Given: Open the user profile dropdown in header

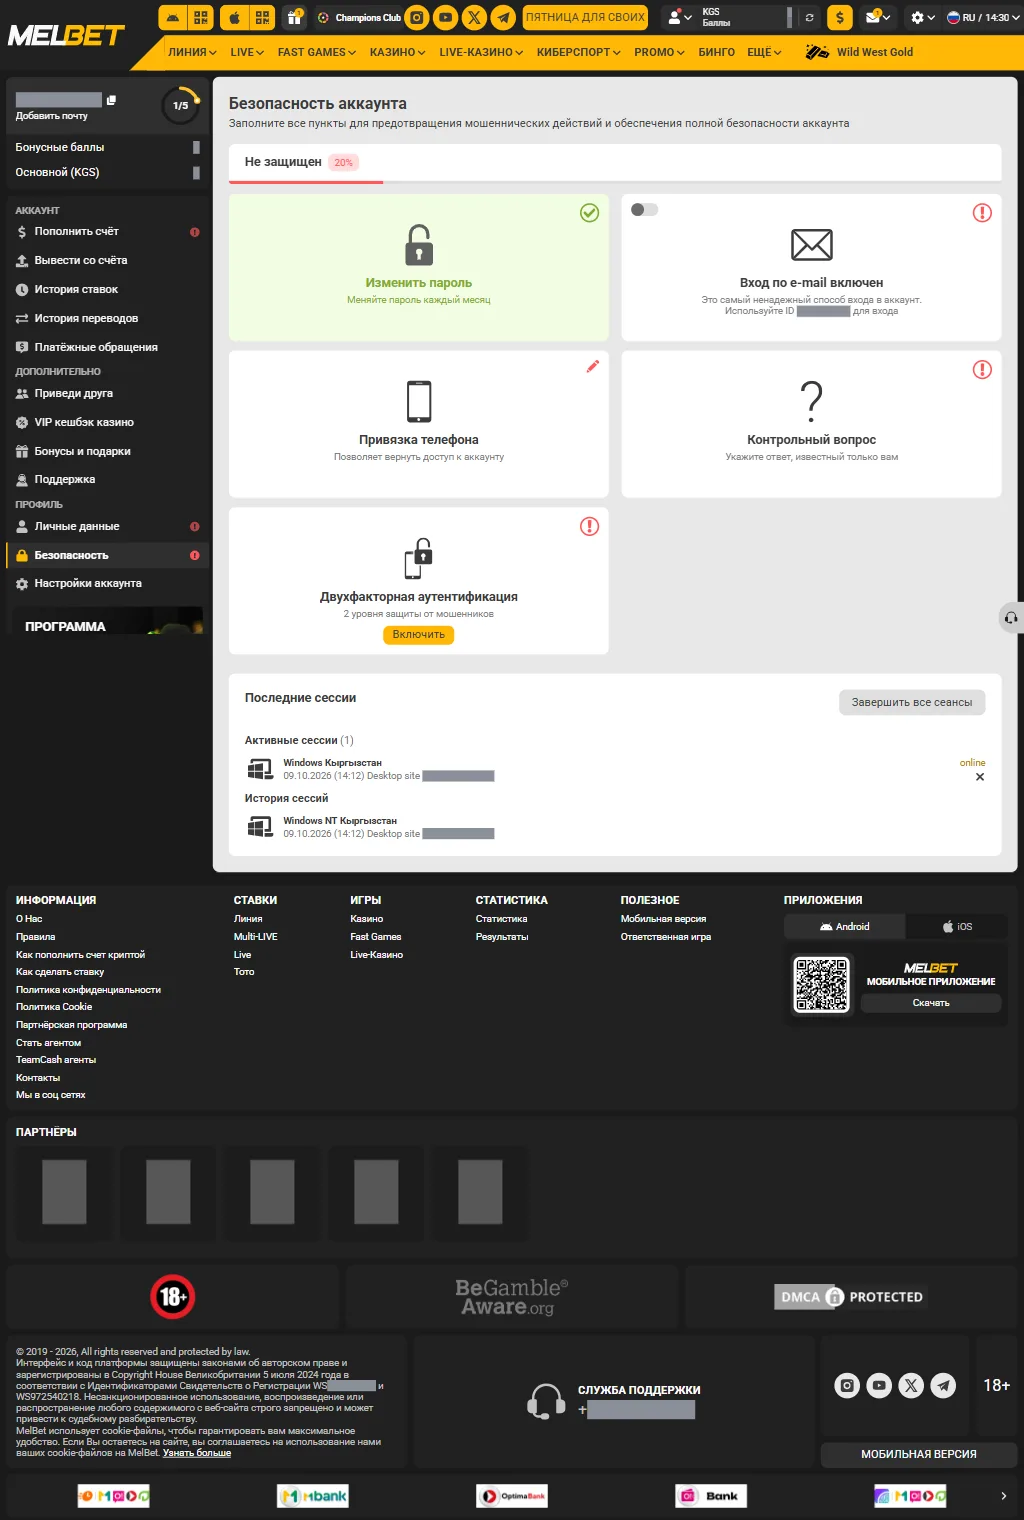Looking at the screenshot, I should (680, 17).
